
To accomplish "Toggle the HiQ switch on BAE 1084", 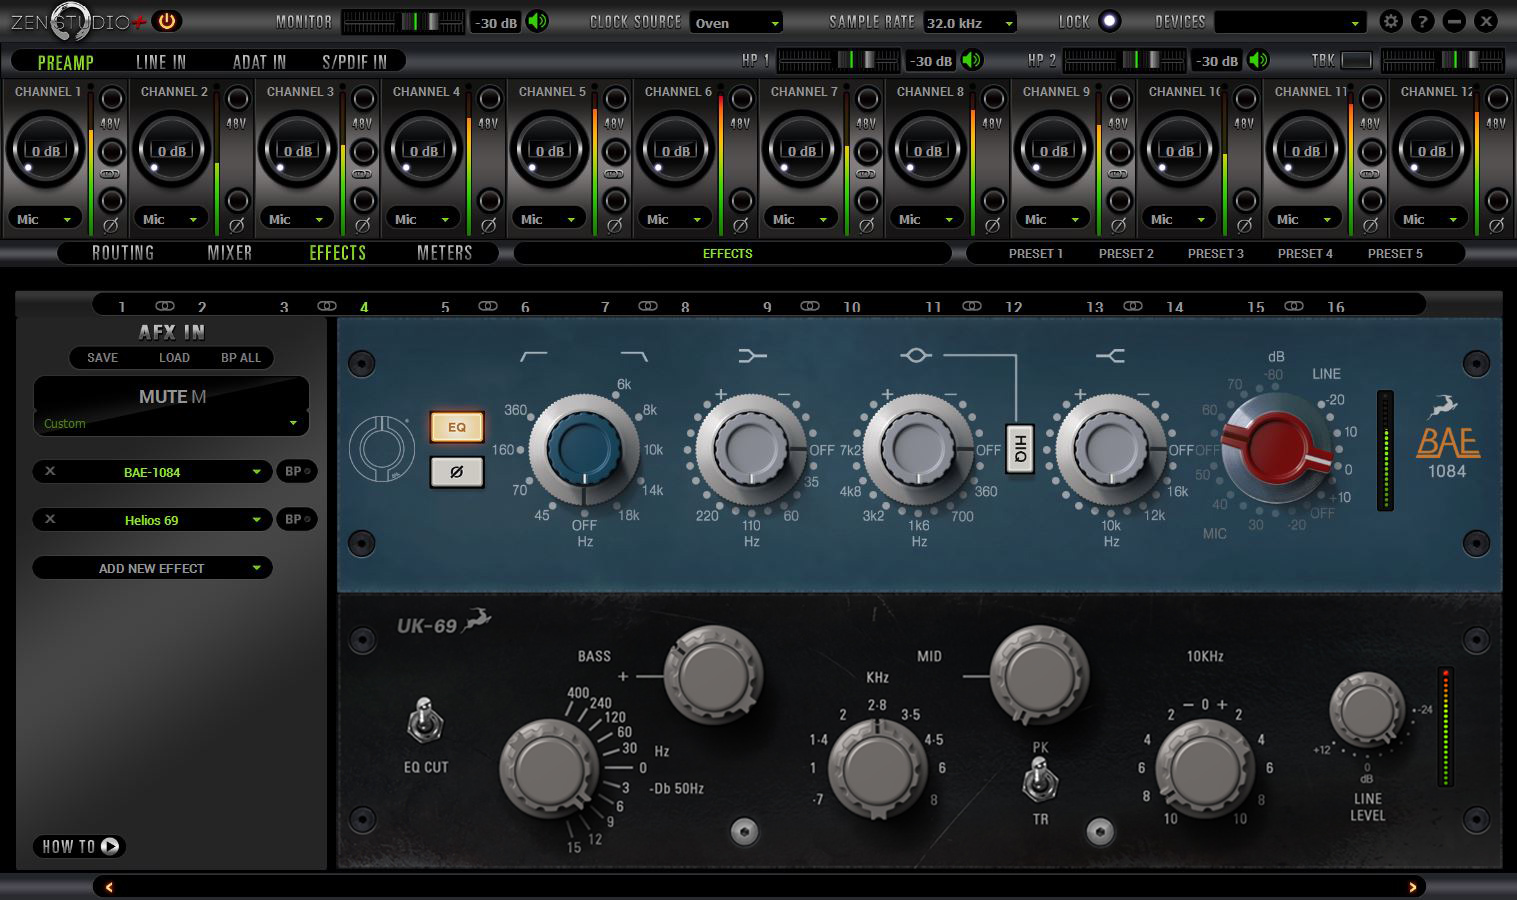I will tap(1020, 450).
